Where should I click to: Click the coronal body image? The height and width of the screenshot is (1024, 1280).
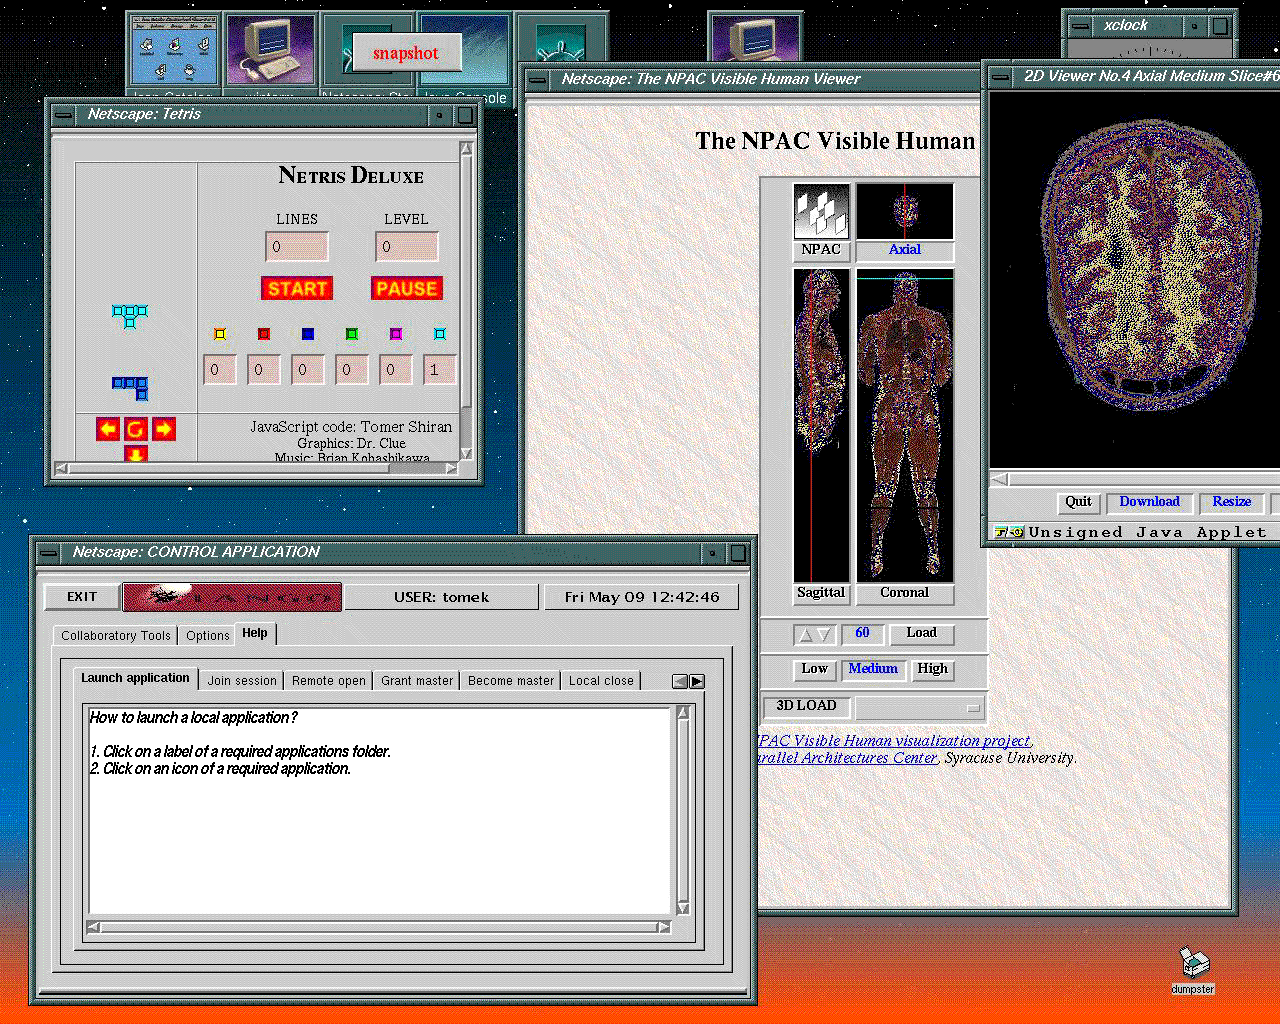(905, 425)
